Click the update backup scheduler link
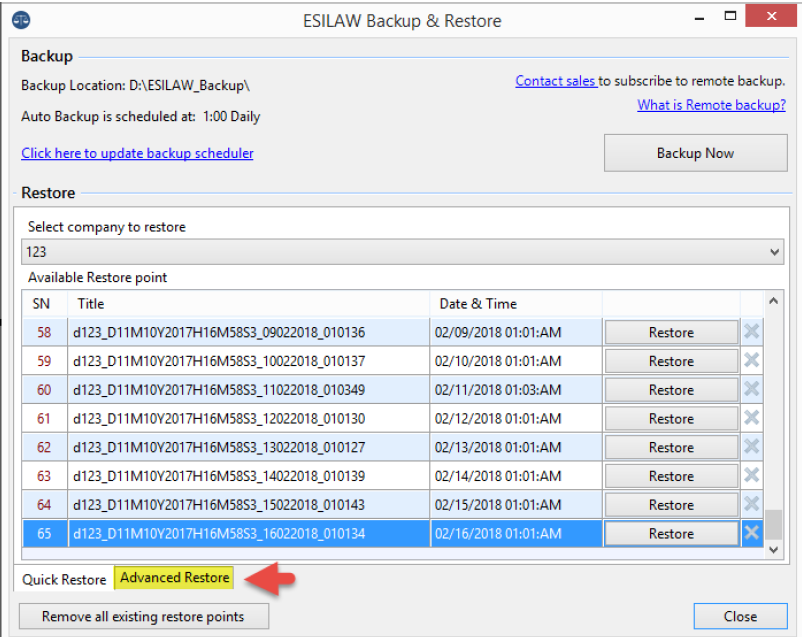The width and height of the screenshot is (802, 637). [137, 153]
